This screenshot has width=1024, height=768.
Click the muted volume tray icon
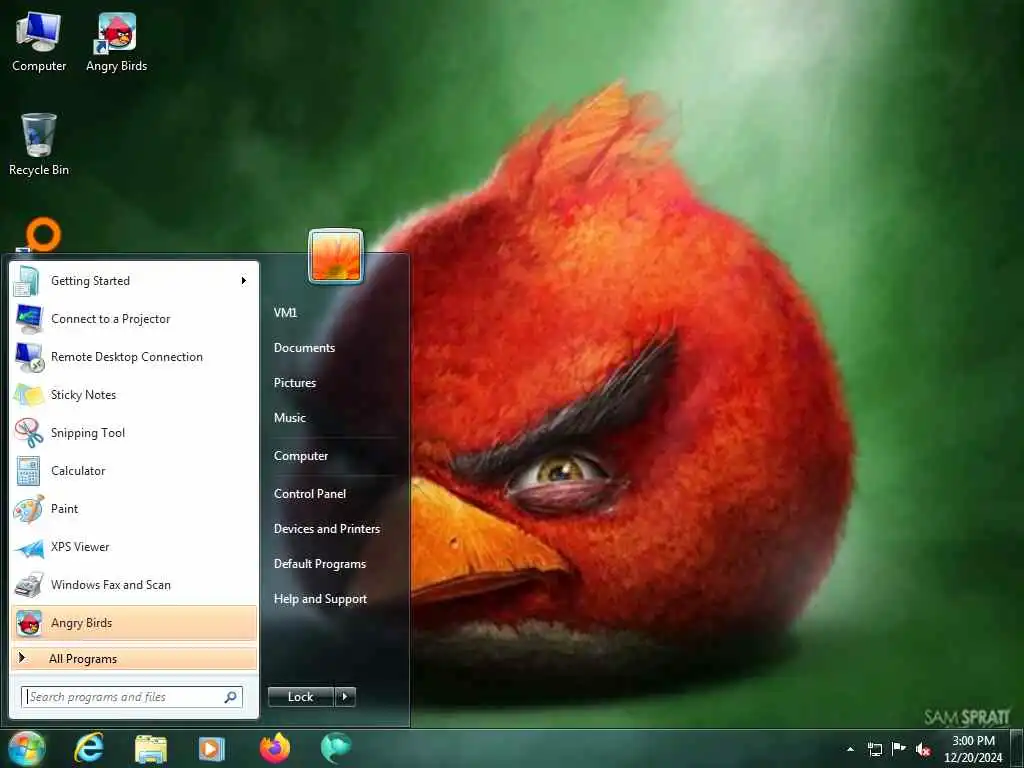(x=923, y=750)
